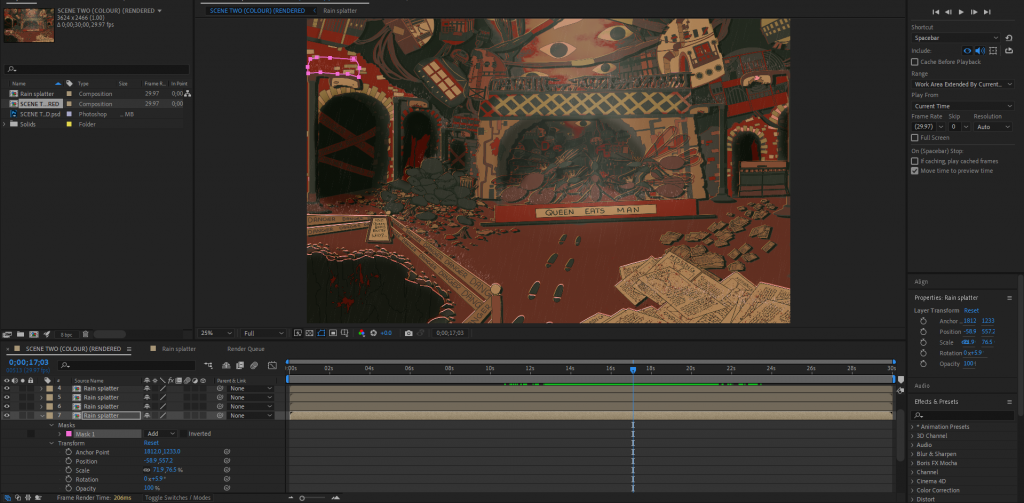Open the Range Work Area dropdown
1024x503 pixels.
963,84
